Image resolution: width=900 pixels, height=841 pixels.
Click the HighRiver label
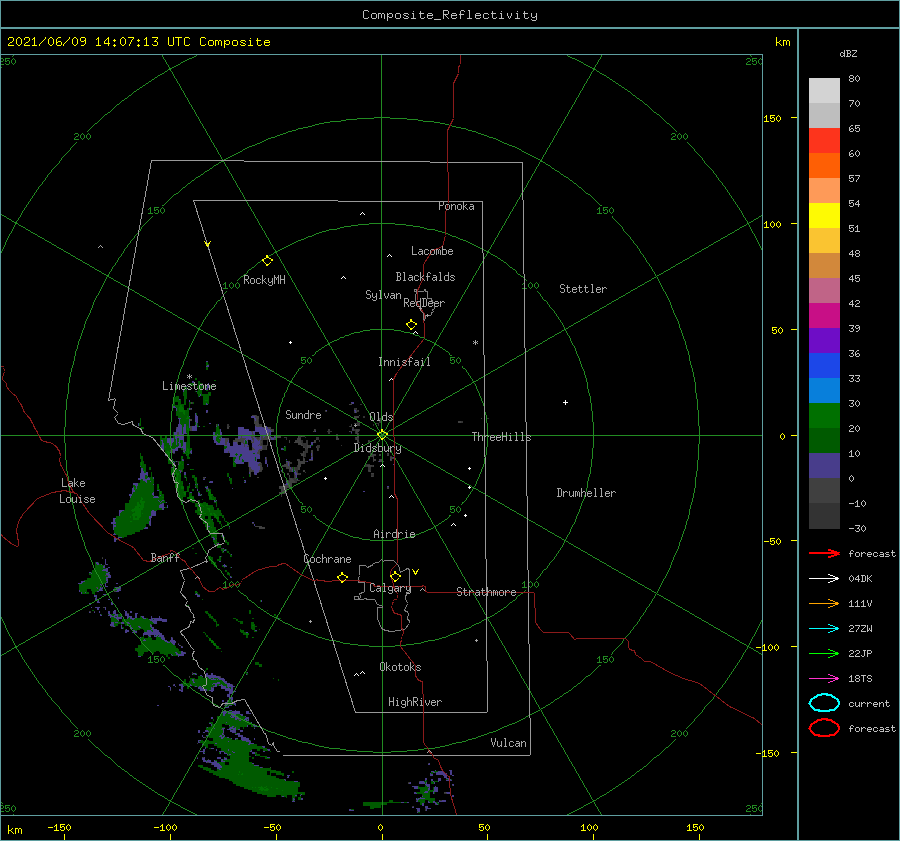point(415,702)
